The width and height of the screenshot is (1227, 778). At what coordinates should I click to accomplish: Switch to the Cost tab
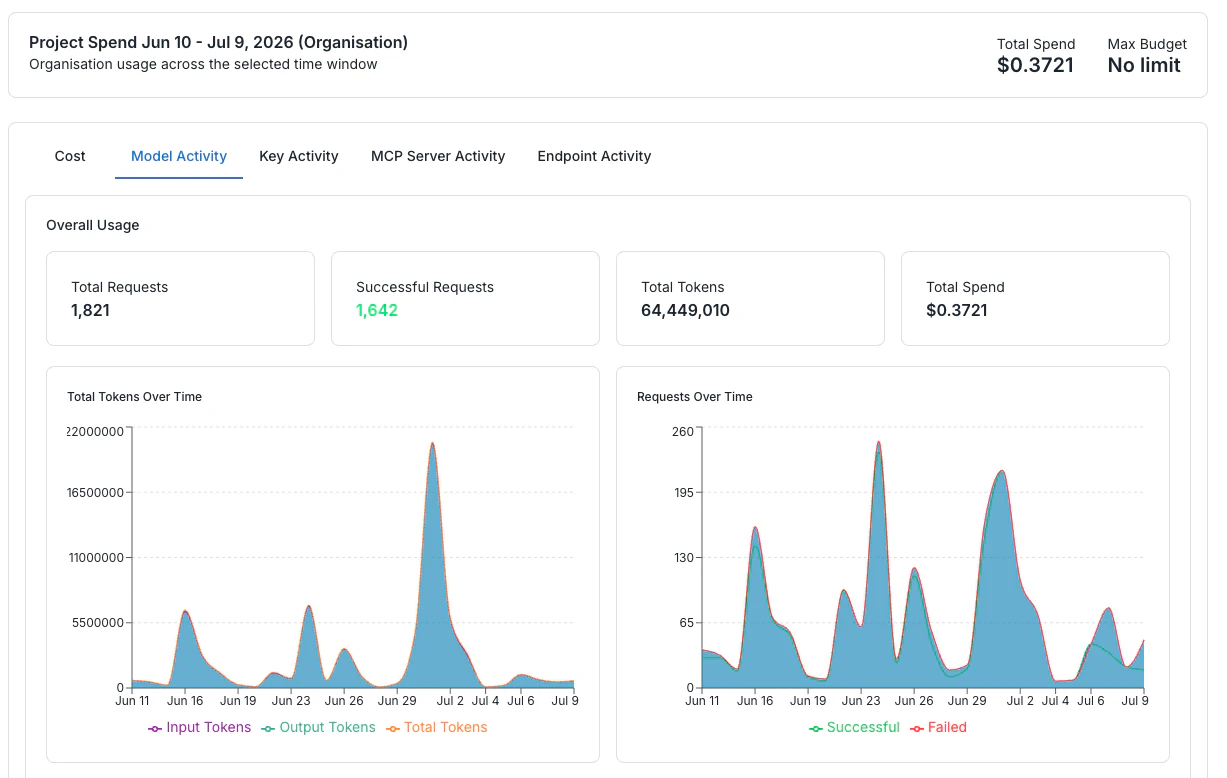tap(70, 156)
